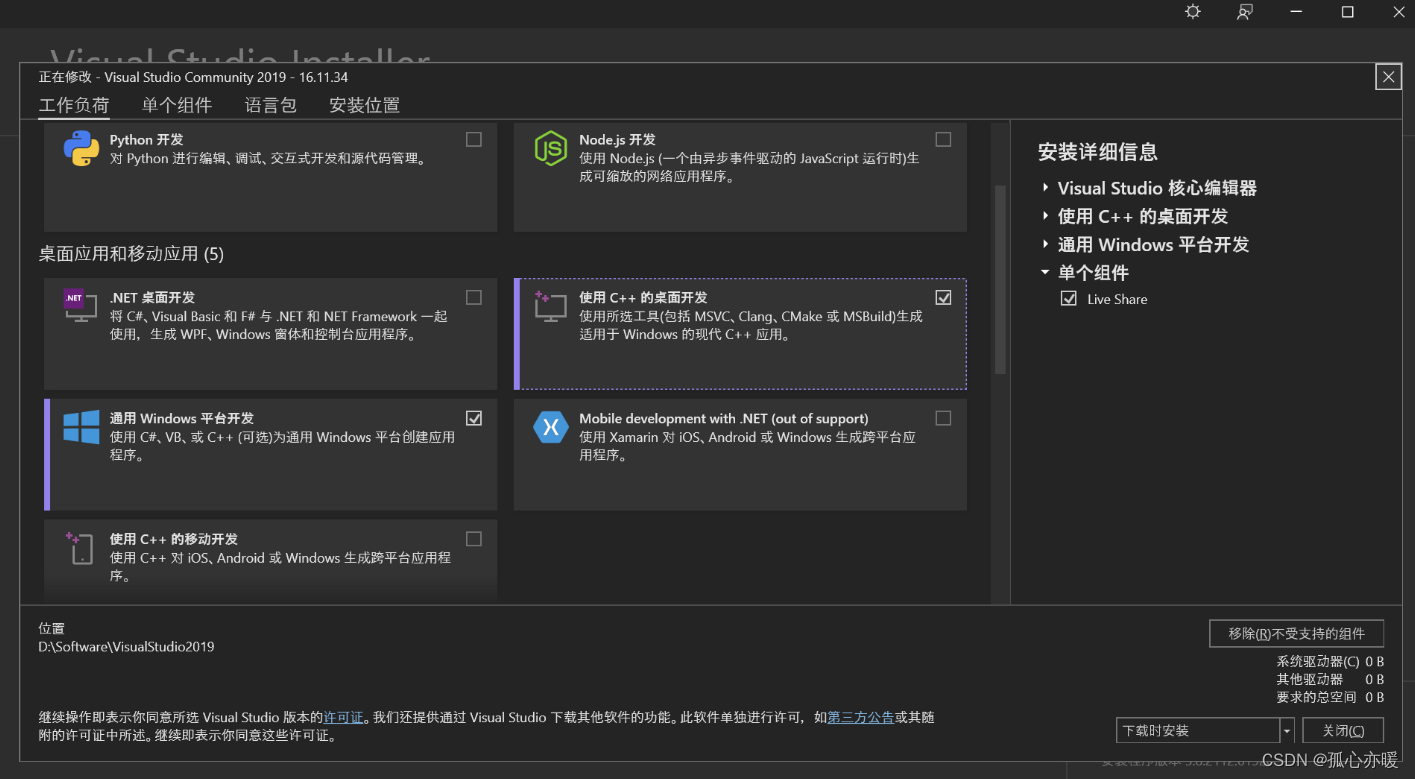Open installer settings gear icon in title bar

[x=1192, y=12]
